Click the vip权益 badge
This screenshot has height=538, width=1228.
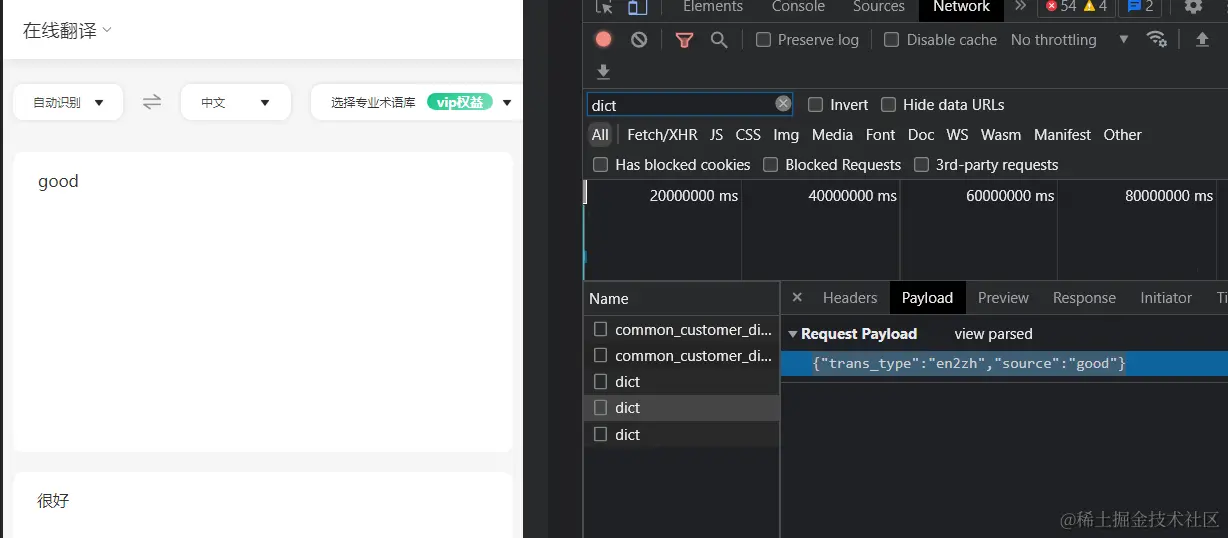click(x=459, y=102)
